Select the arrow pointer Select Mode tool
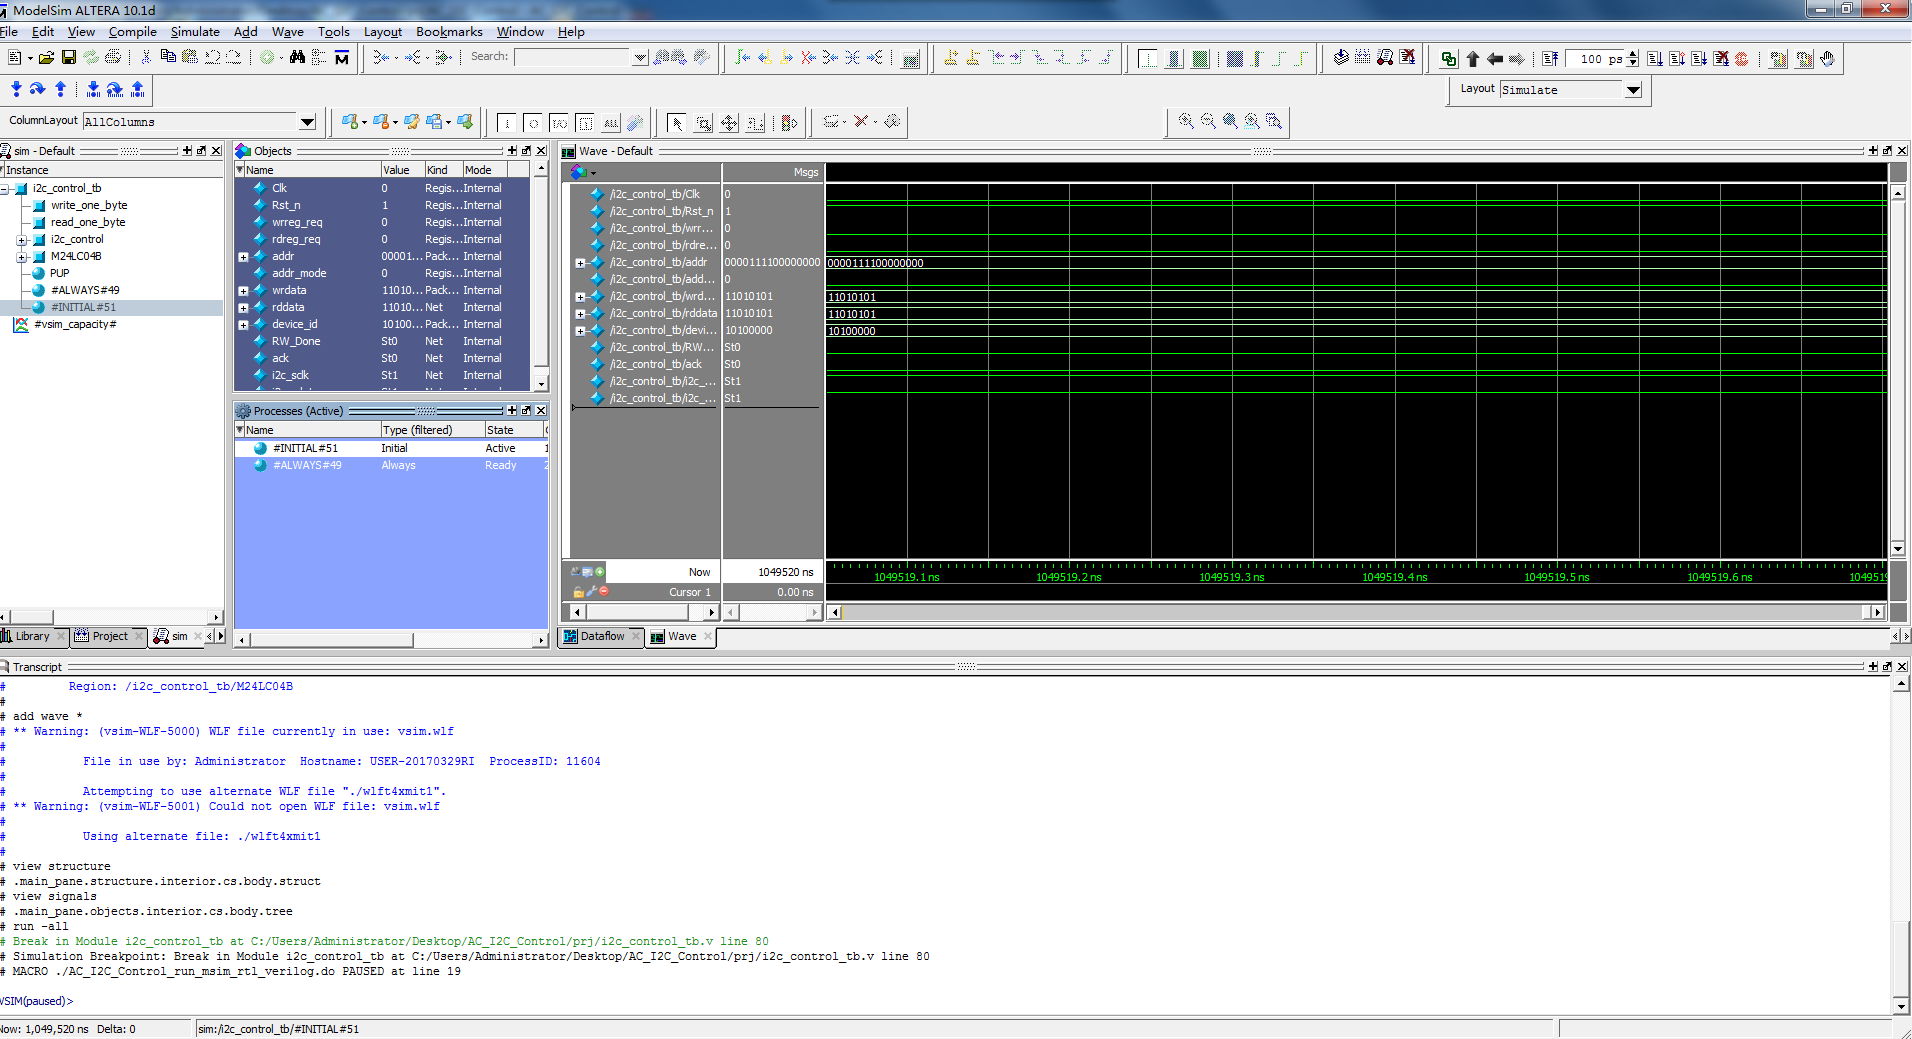Image resolution: width=1912 pixels, height=1039 pixels. click(677, 122)
